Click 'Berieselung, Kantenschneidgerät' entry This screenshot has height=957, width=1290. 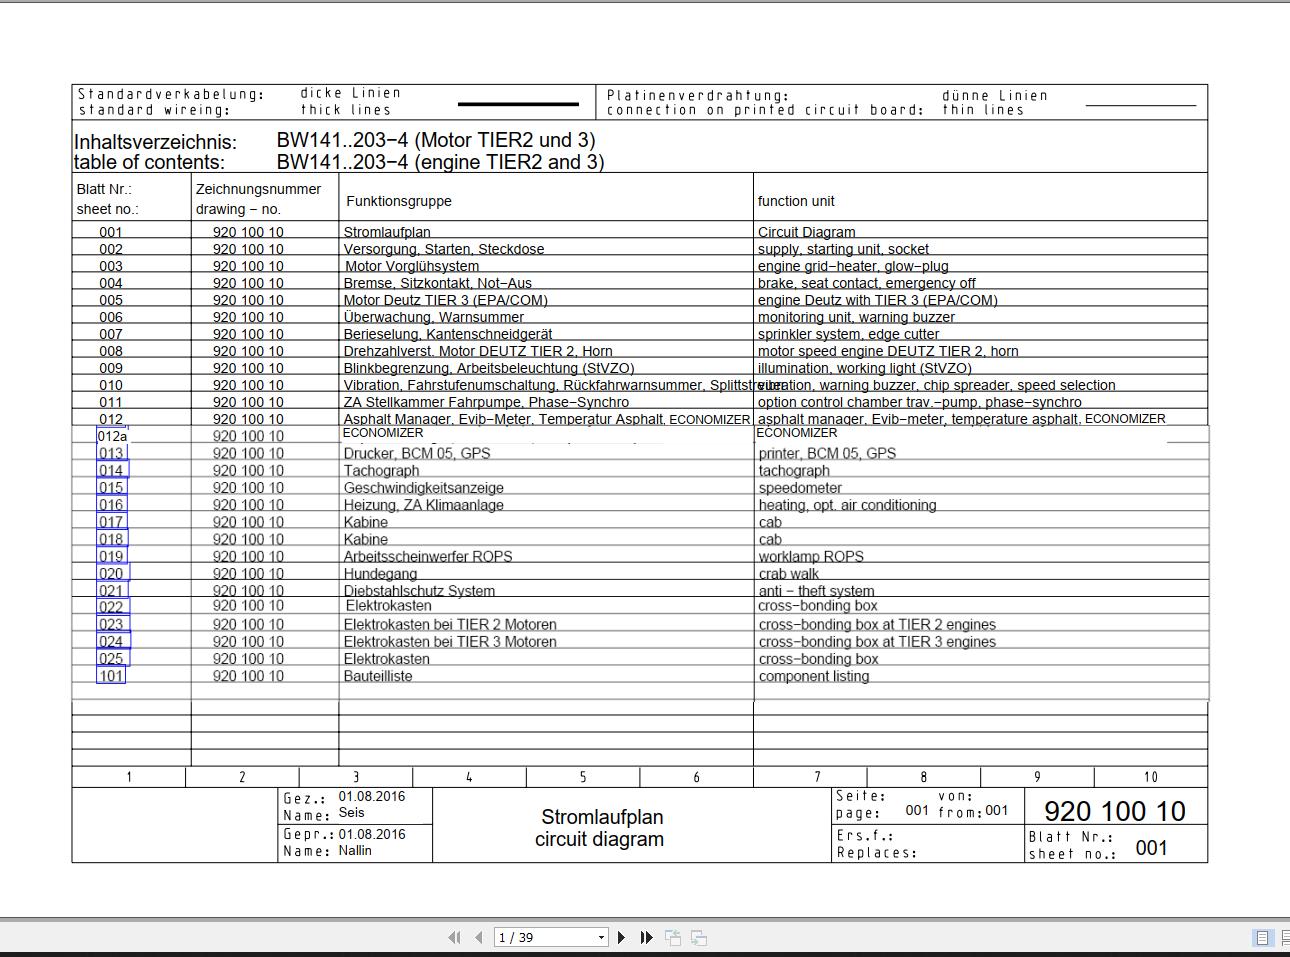(x=448, y=334)
